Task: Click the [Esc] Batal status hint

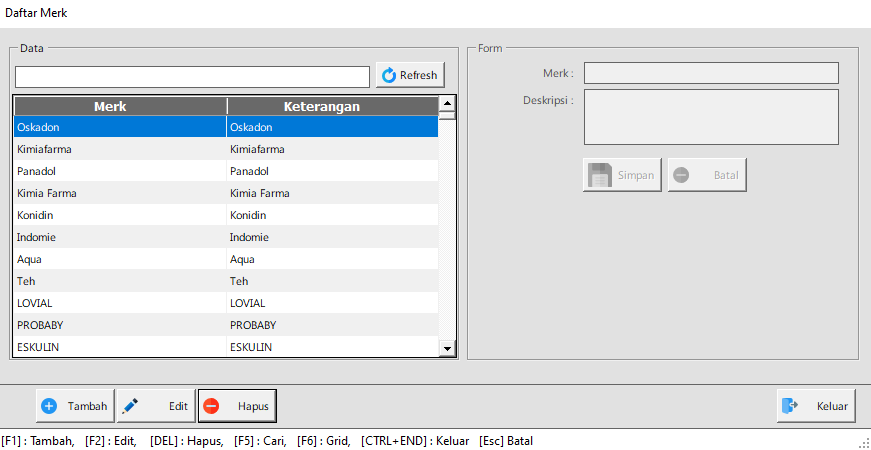Action: pyautogui.click(x=506, y=442)
